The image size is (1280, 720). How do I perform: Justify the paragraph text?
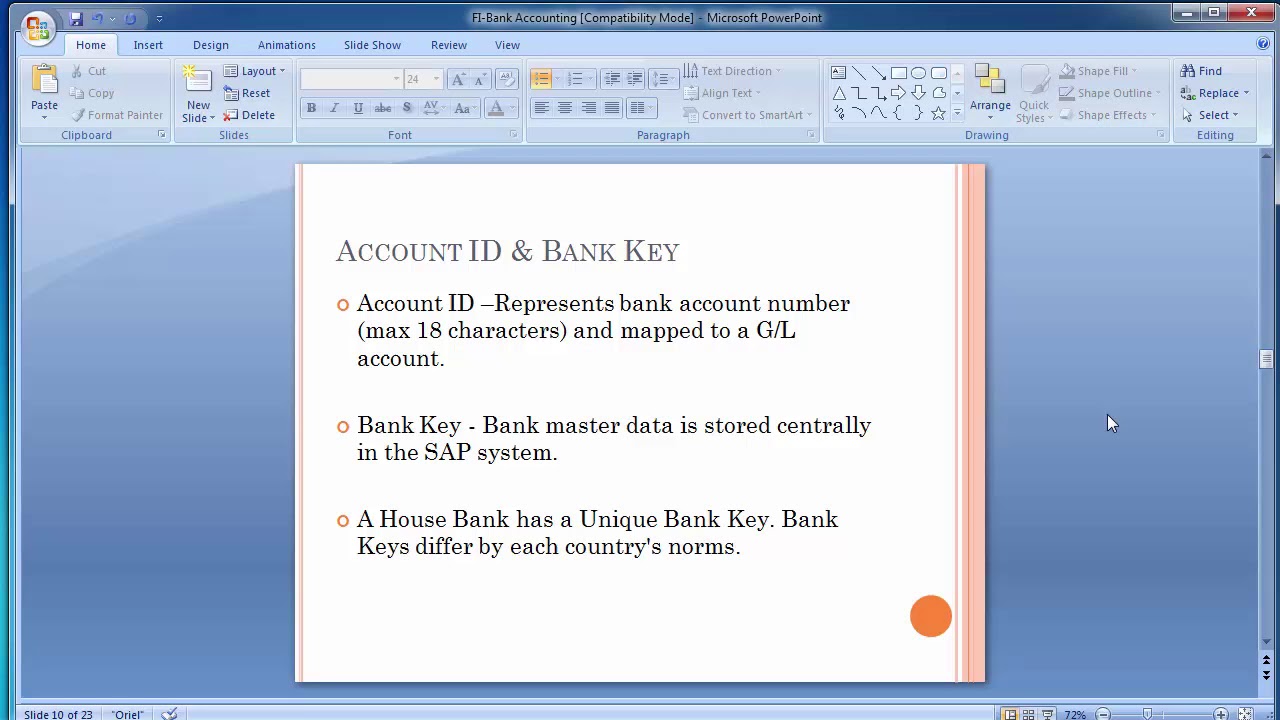[612, 107]
